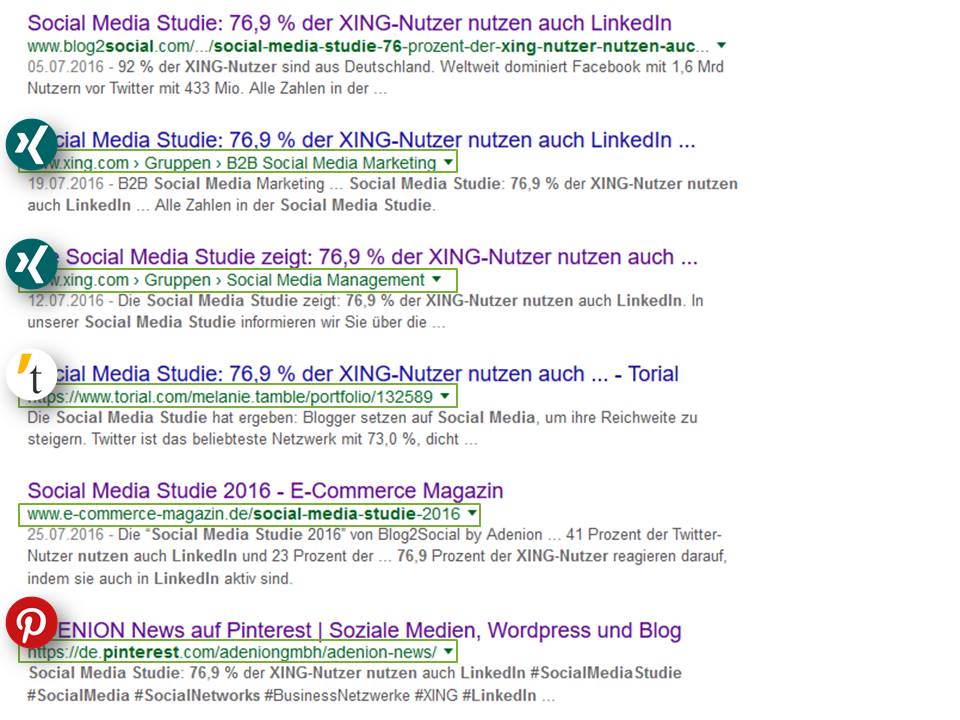The height and width of the screenshot is (720, 960).
Task: Click the Torial logo icon
Action: coord(31,375)
